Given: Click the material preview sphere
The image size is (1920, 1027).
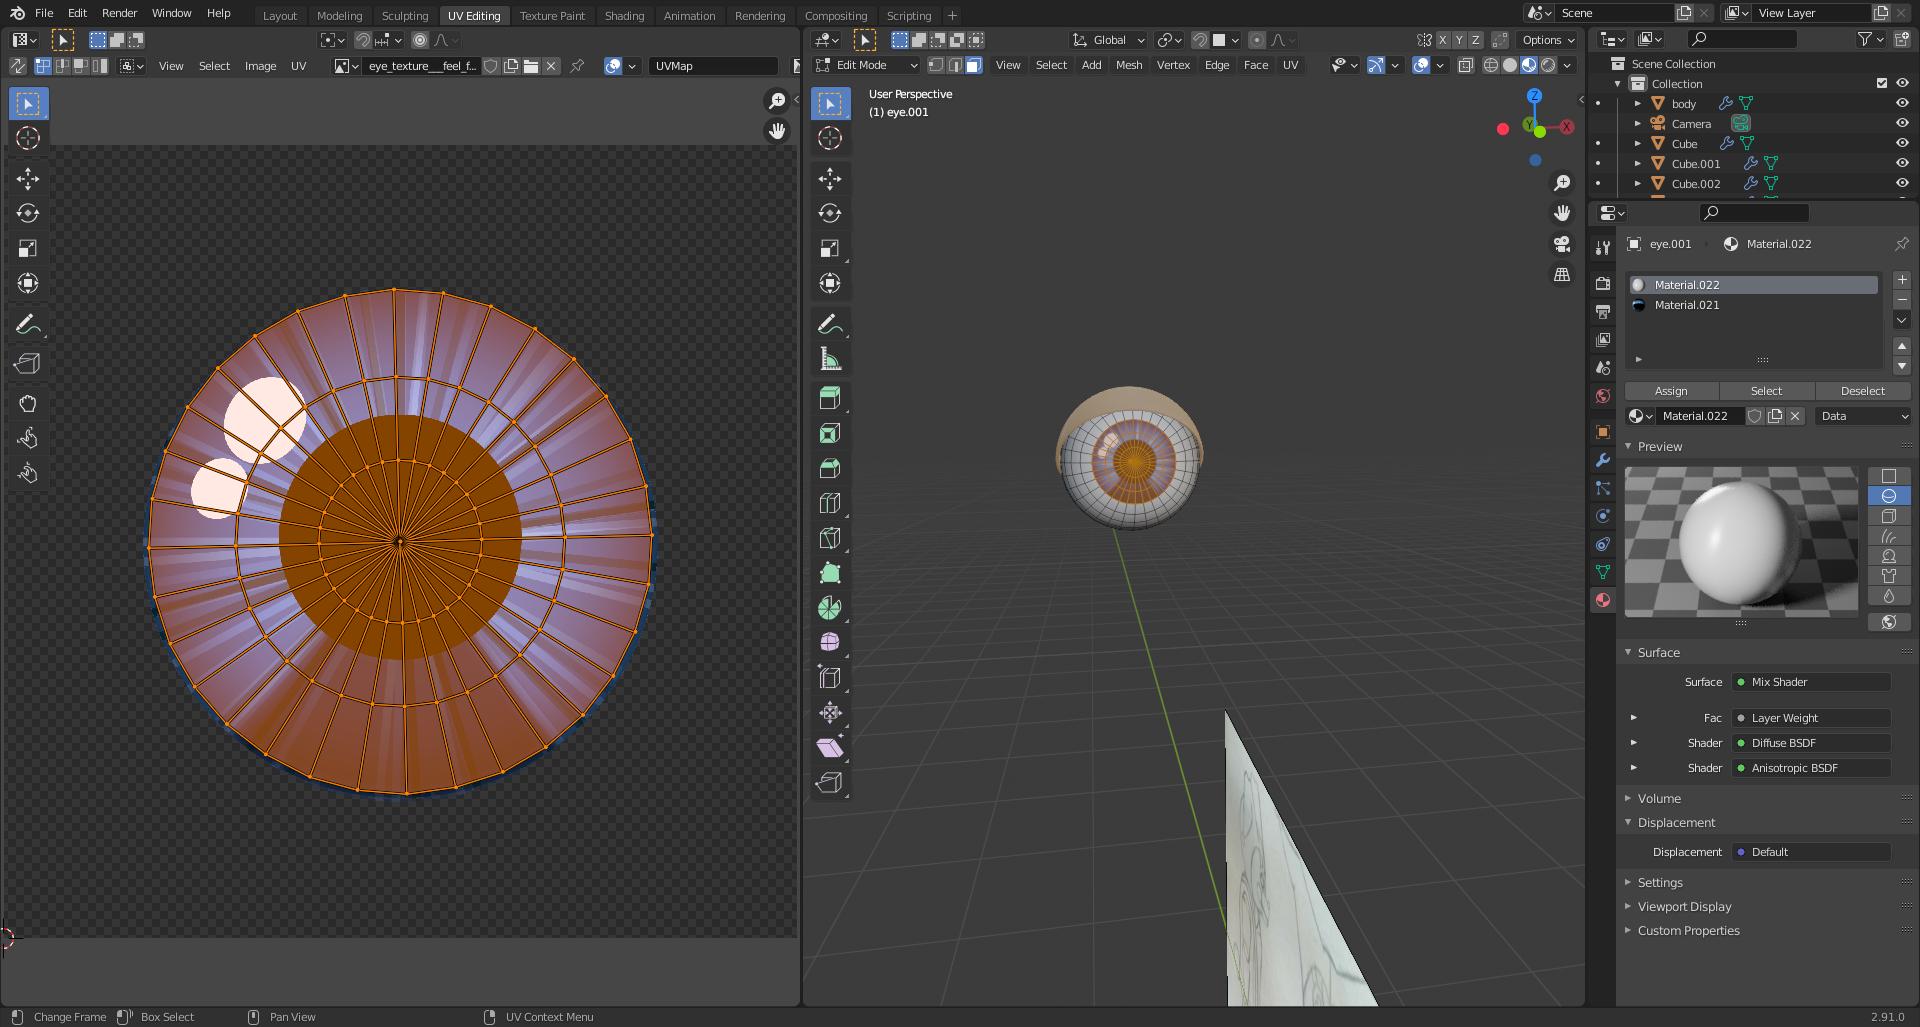Looking at the screenshot, I should tap(1741, 541).
